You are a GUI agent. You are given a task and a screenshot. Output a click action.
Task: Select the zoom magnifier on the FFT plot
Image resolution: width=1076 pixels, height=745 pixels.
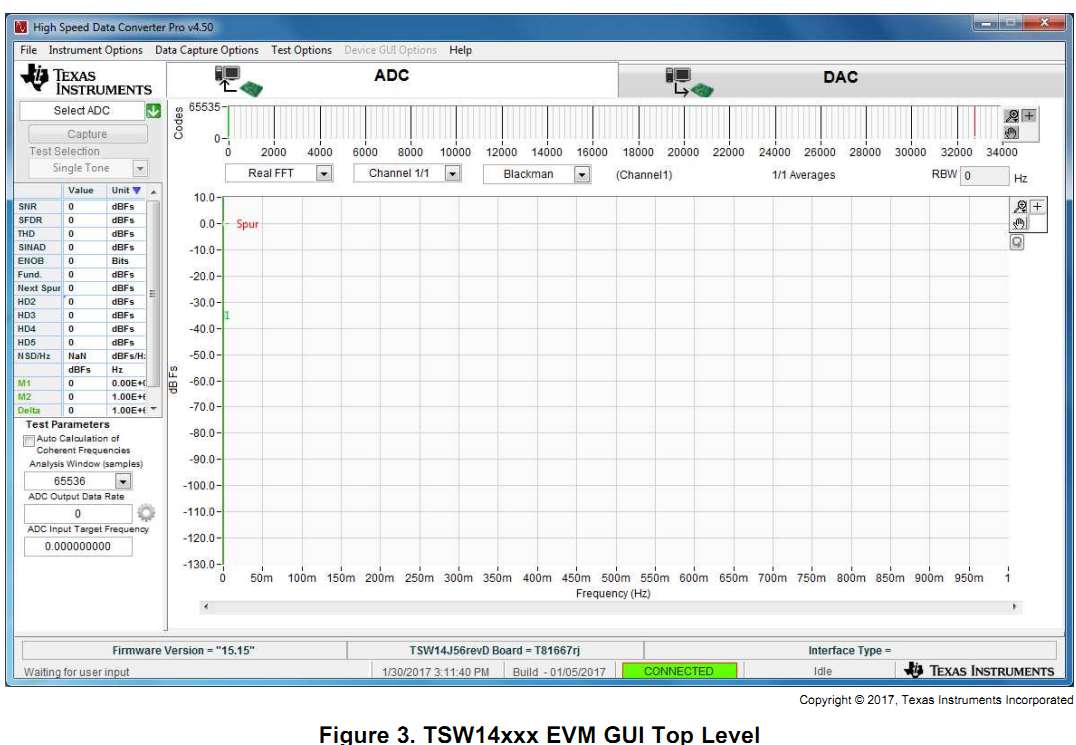click(x=1020, y=206)
